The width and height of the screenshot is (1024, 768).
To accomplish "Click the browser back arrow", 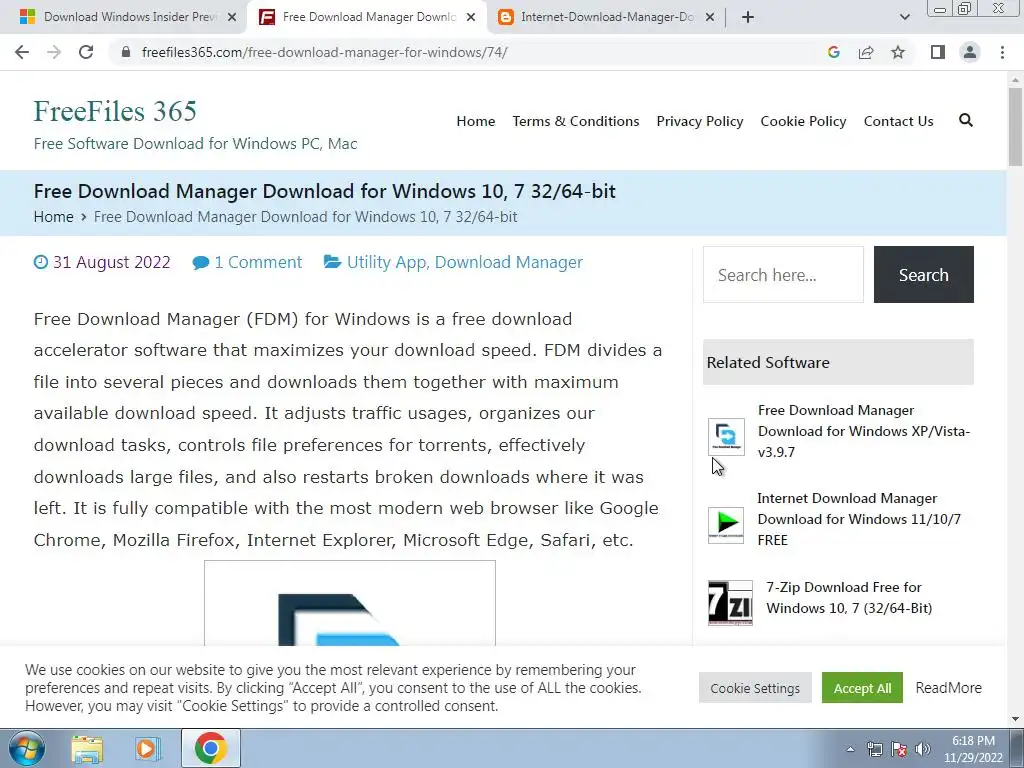I will tap(22, 52).
